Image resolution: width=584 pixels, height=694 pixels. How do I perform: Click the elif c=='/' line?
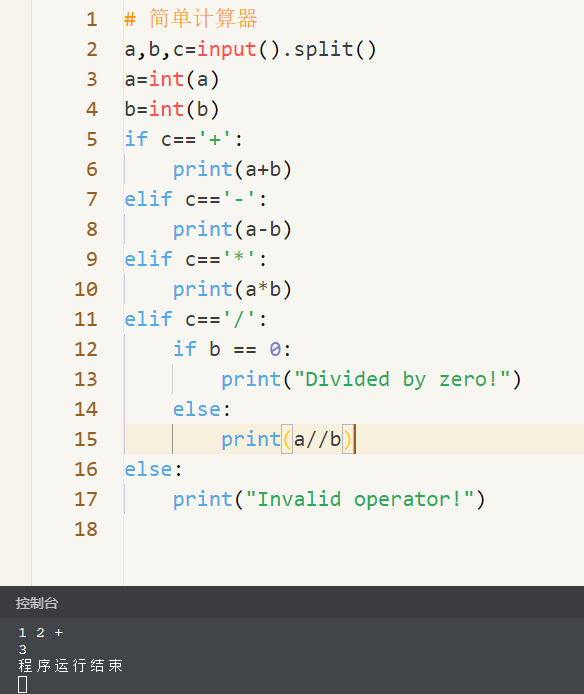coord(196,319)
